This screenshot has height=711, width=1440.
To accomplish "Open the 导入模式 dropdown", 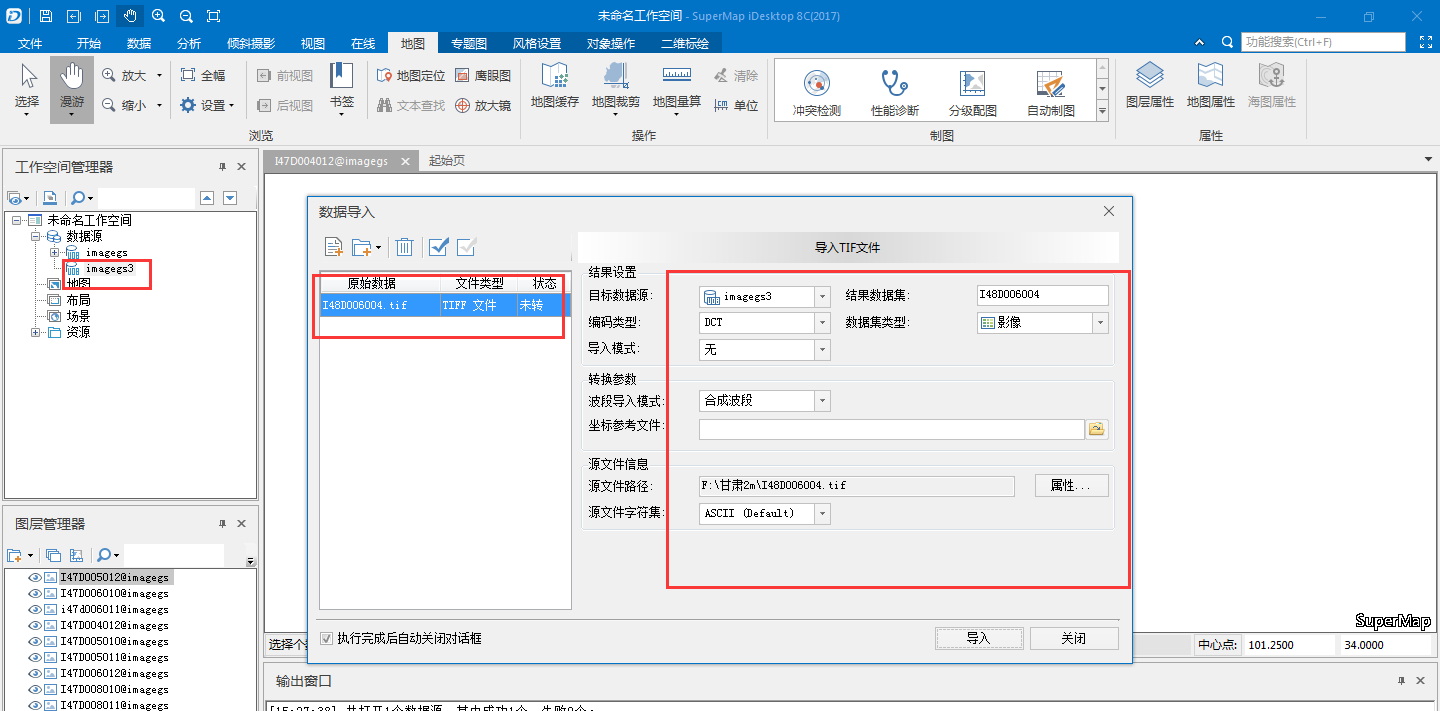I will (822, 350).
